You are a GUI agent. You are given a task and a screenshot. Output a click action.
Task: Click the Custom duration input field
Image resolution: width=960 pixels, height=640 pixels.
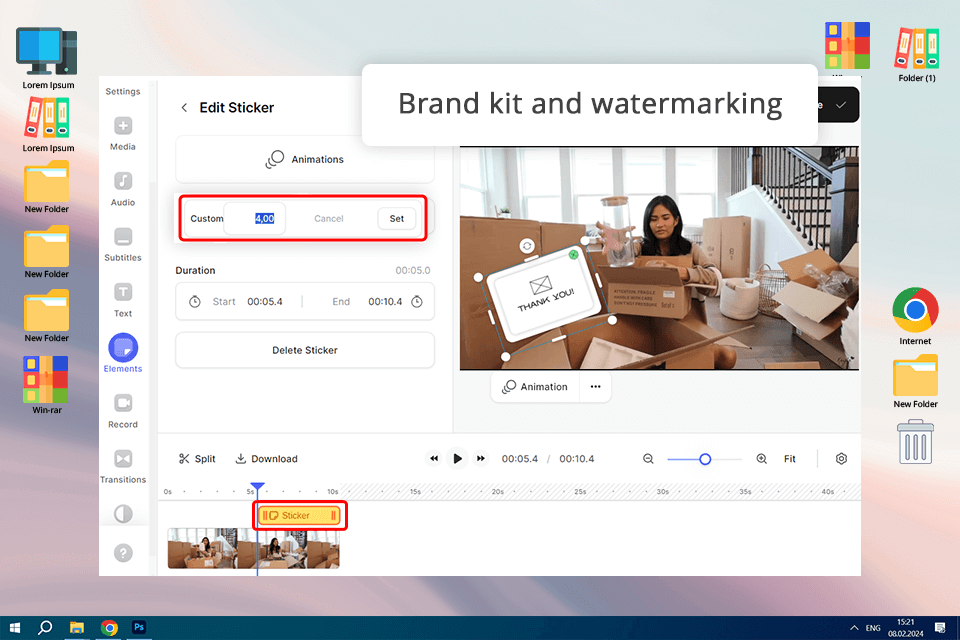point(255,219)
